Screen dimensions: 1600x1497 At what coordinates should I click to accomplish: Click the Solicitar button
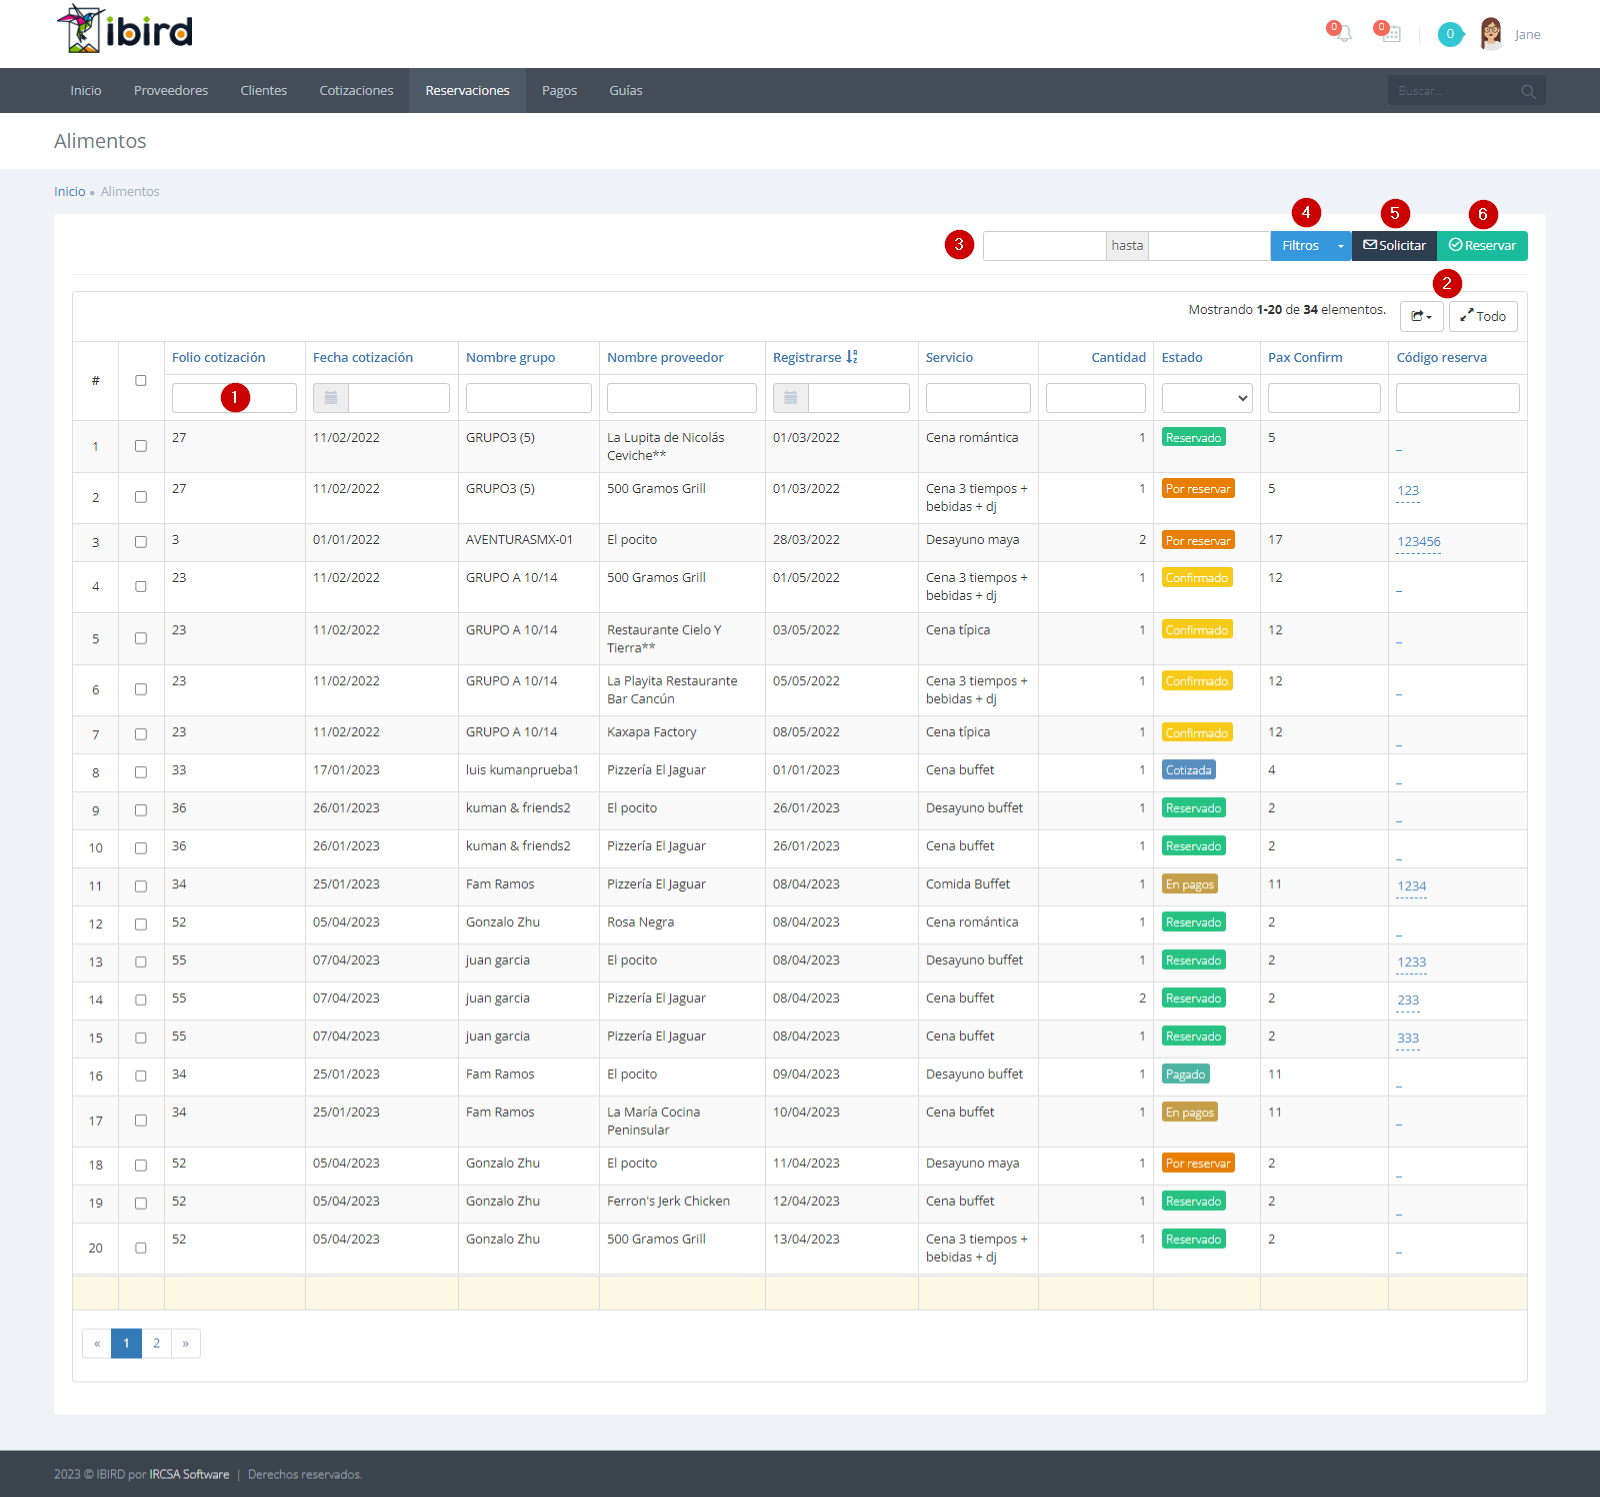(x=1394, y=246)
